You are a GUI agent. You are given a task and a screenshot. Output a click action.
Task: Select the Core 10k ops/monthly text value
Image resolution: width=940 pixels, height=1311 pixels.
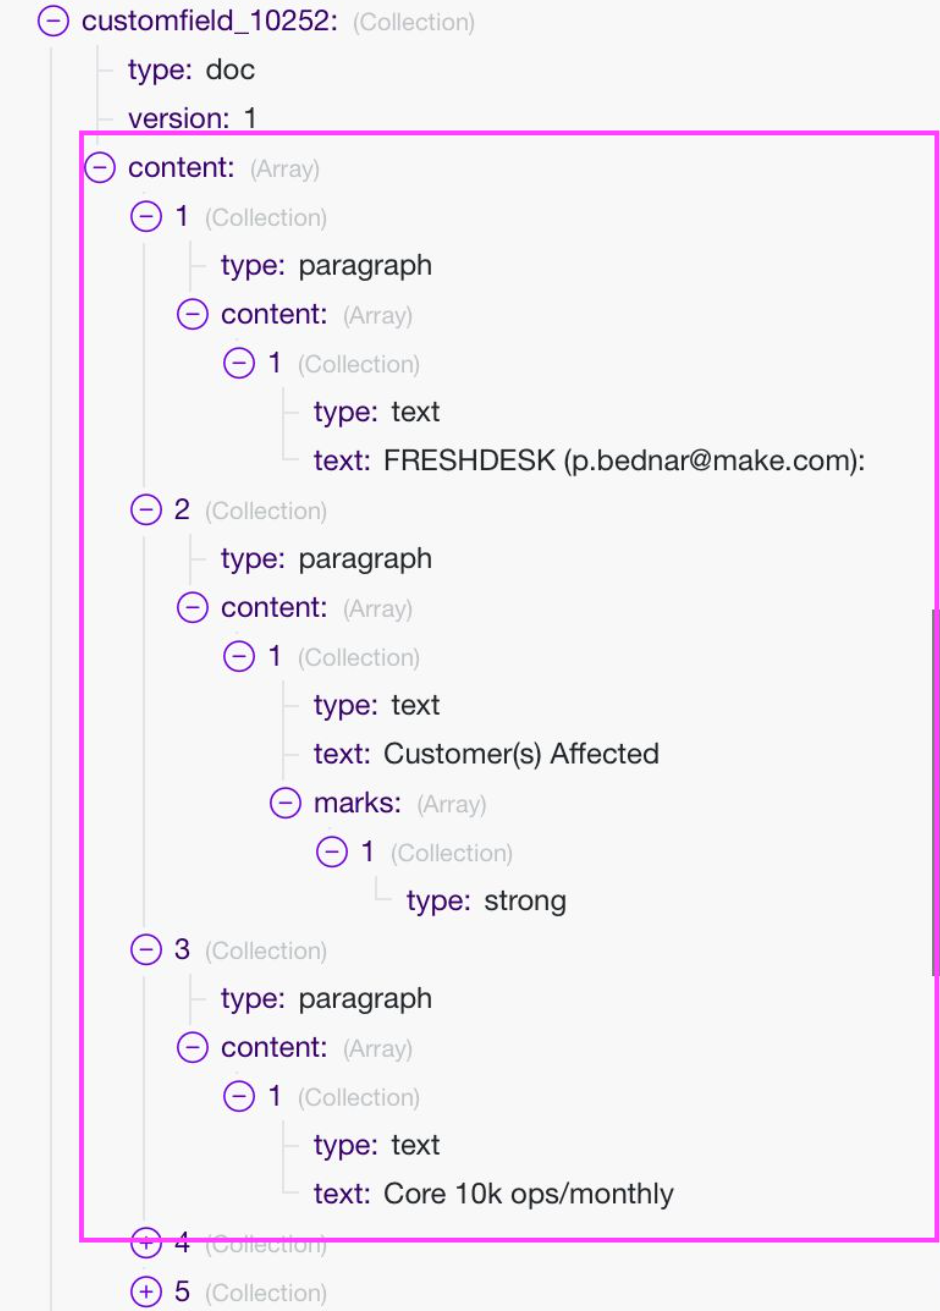[x=528, y=1193]
